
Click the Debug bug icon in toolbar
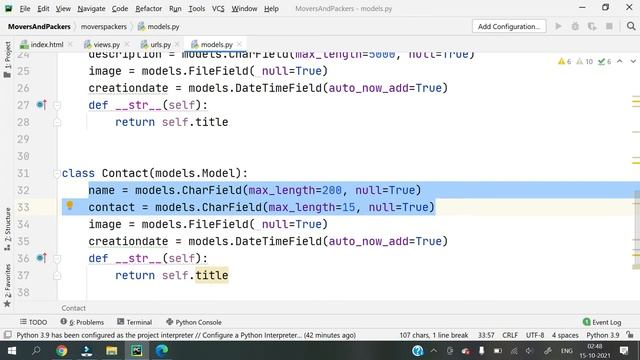click(x=575, y=27)
